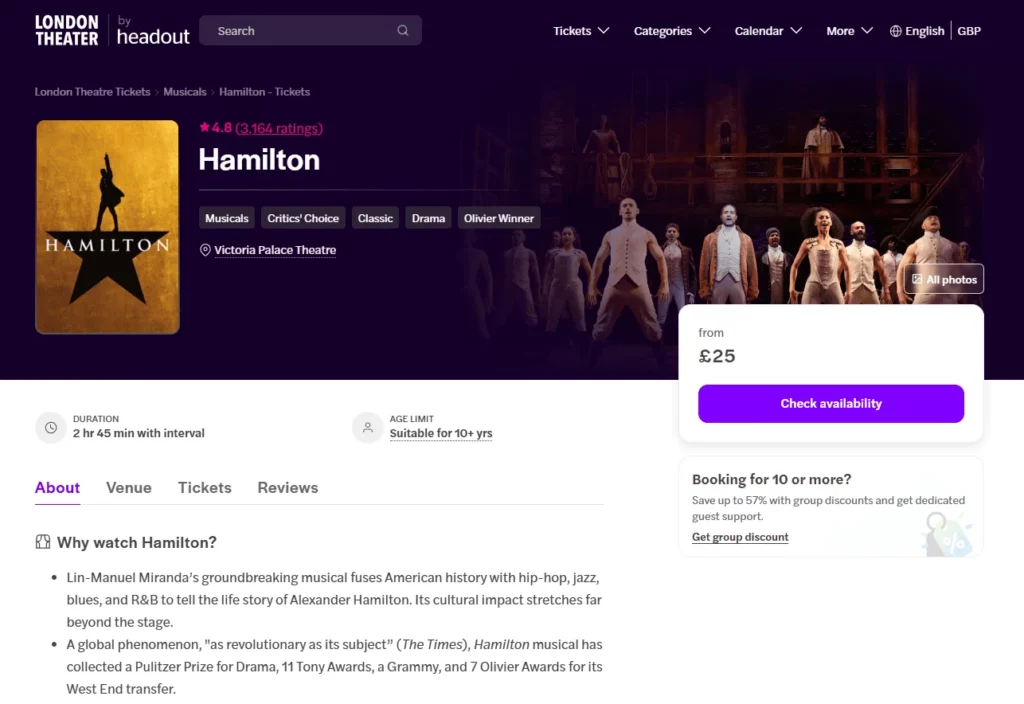Click the star rating icon
The height and width of the screenshot is (704, 1024).
204,128
